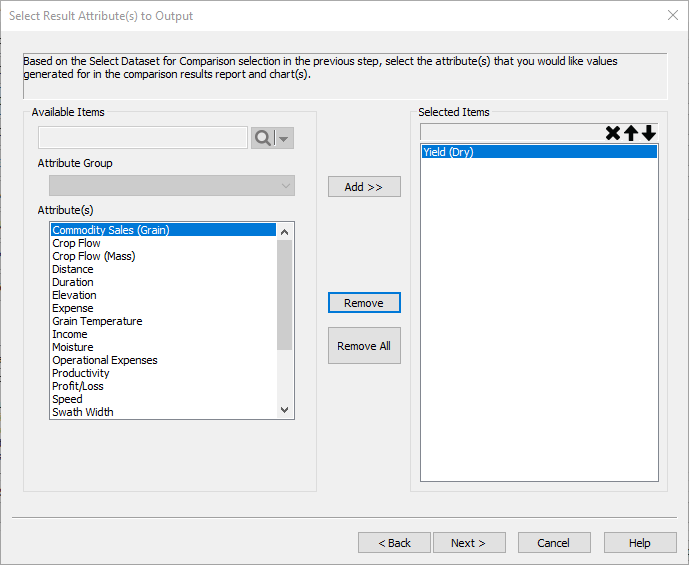Viewport: 689px width, 565px height.
Task: Select the Productivity attribute
Action: 163,373
